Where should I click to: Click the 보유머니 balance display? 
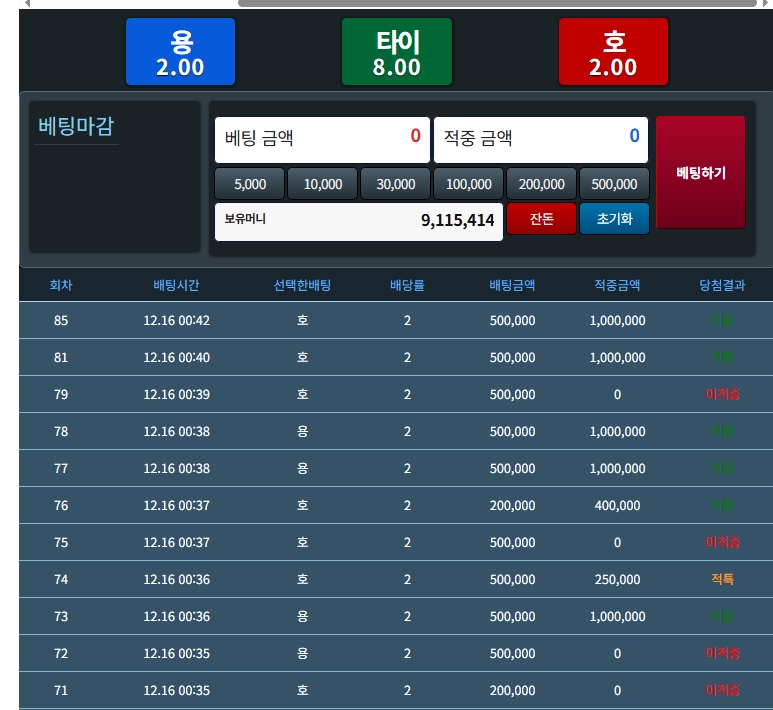click(x=358, y=221)
